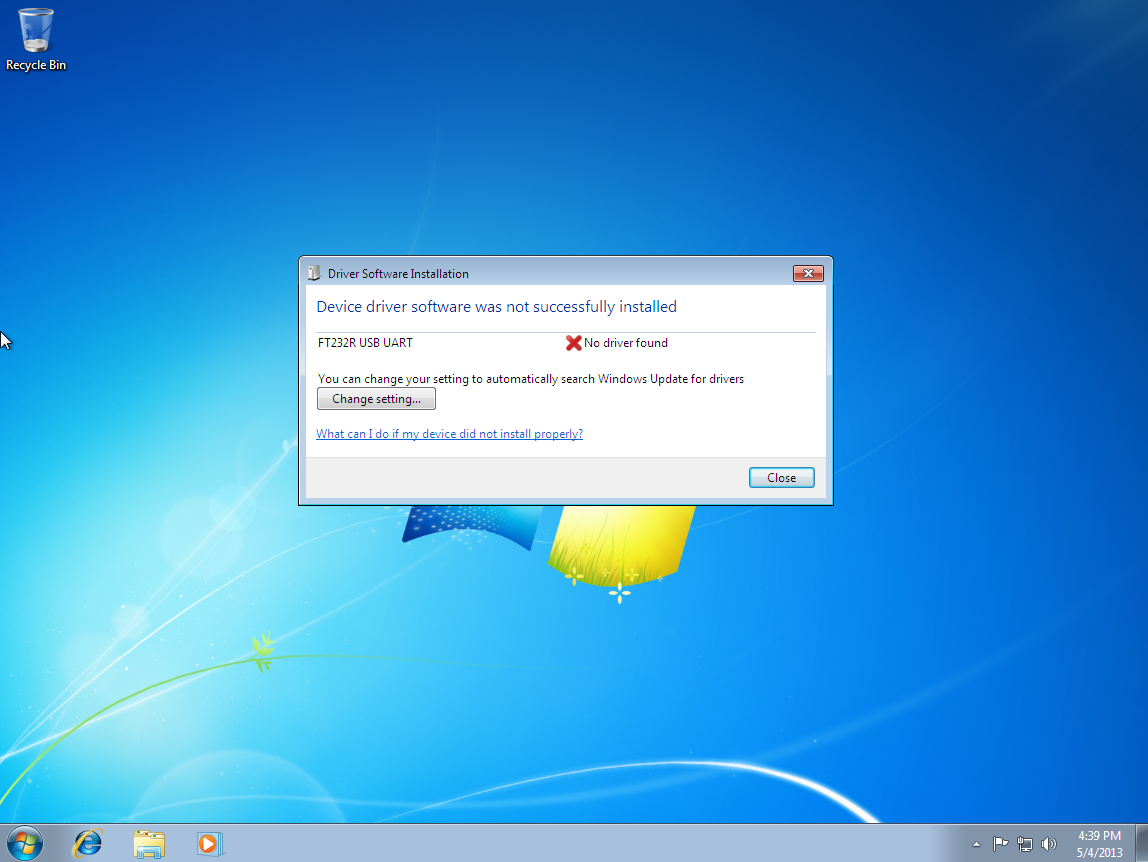Click the not successfully installed heading

click(496, 306)
